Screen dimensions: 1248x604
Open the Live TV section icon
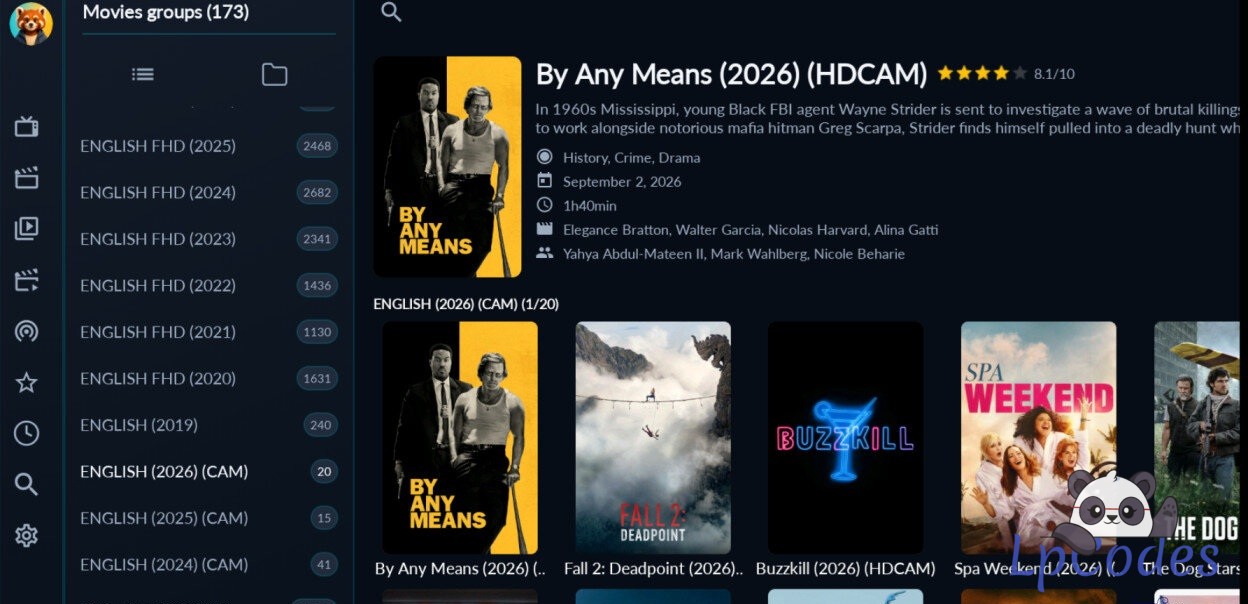click(27, 127)
